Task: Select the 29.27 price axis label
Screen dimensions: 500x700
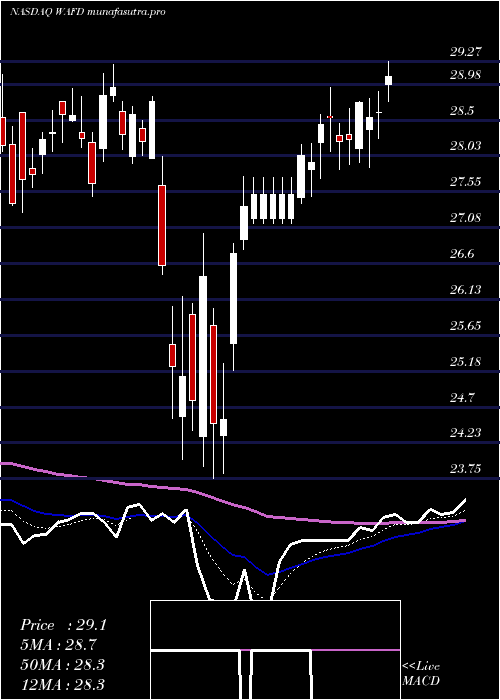Action: [x=466, y=52]
